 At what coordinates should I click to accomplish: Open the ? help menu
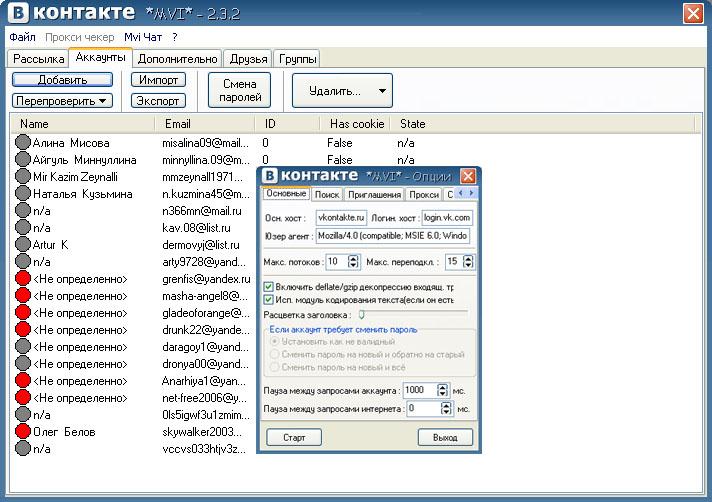pos(175,37)
